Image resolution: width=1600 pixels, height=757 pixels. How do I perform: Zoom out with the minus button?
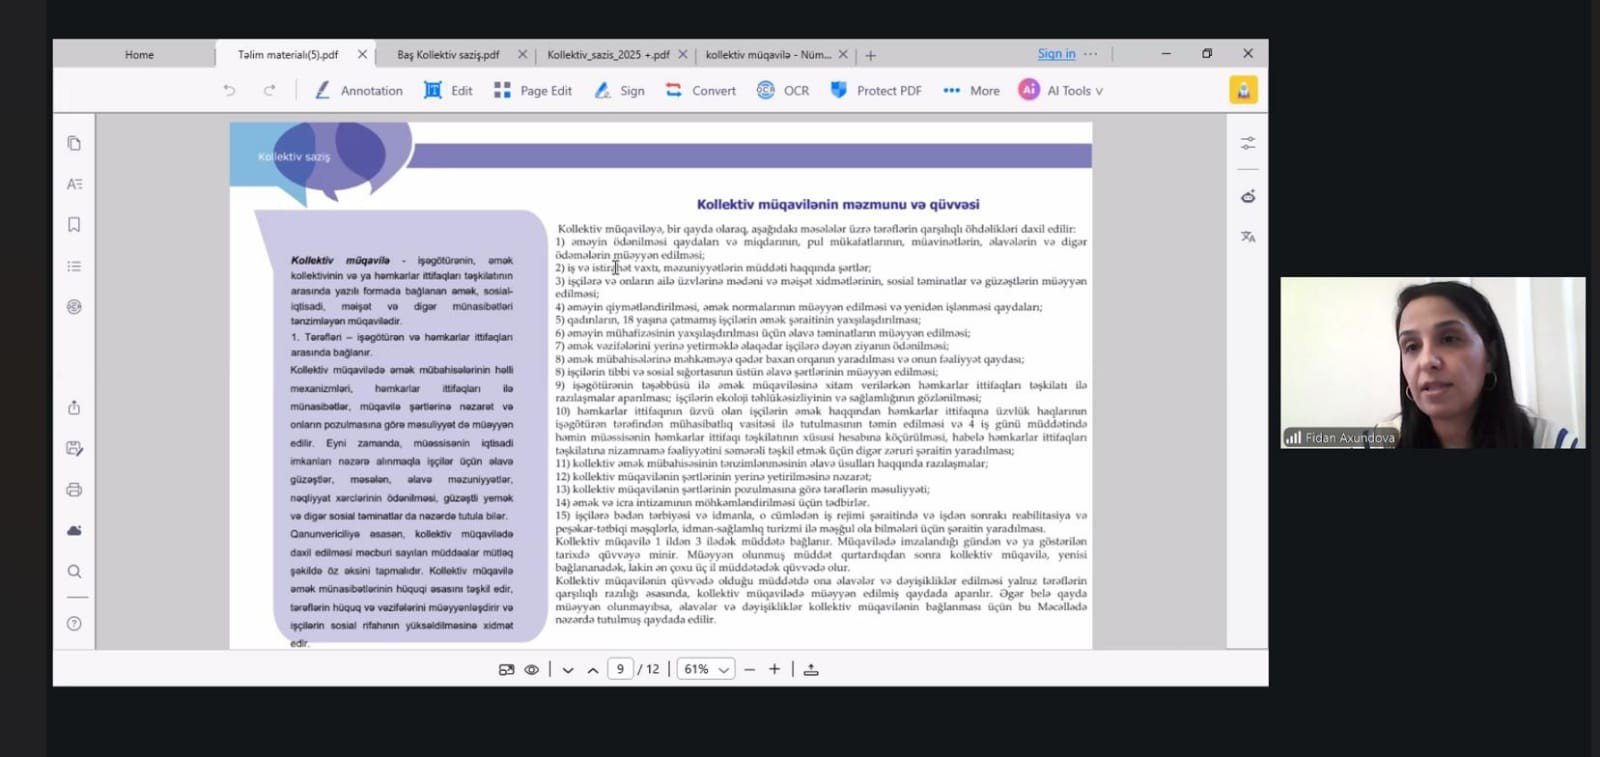click(749, 670)
